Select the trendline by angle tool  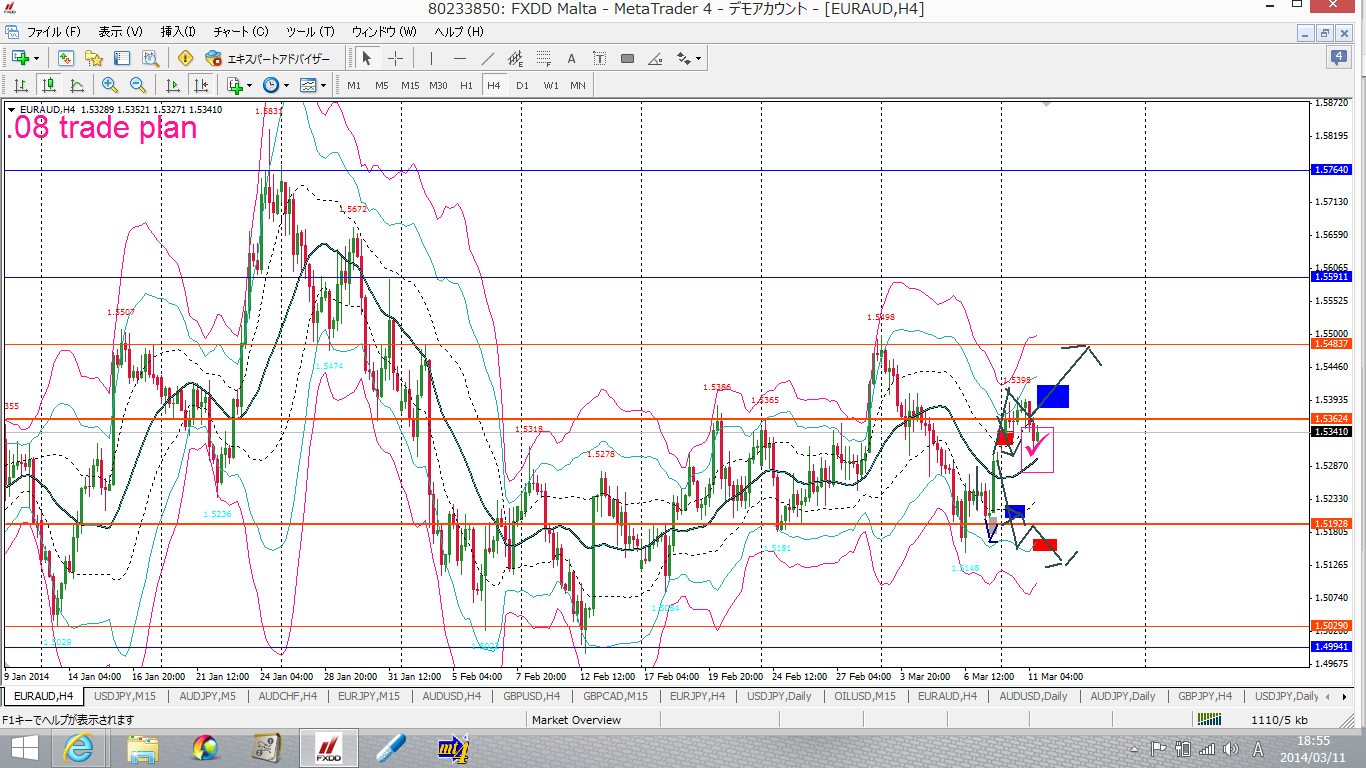(x=655, y=58)
